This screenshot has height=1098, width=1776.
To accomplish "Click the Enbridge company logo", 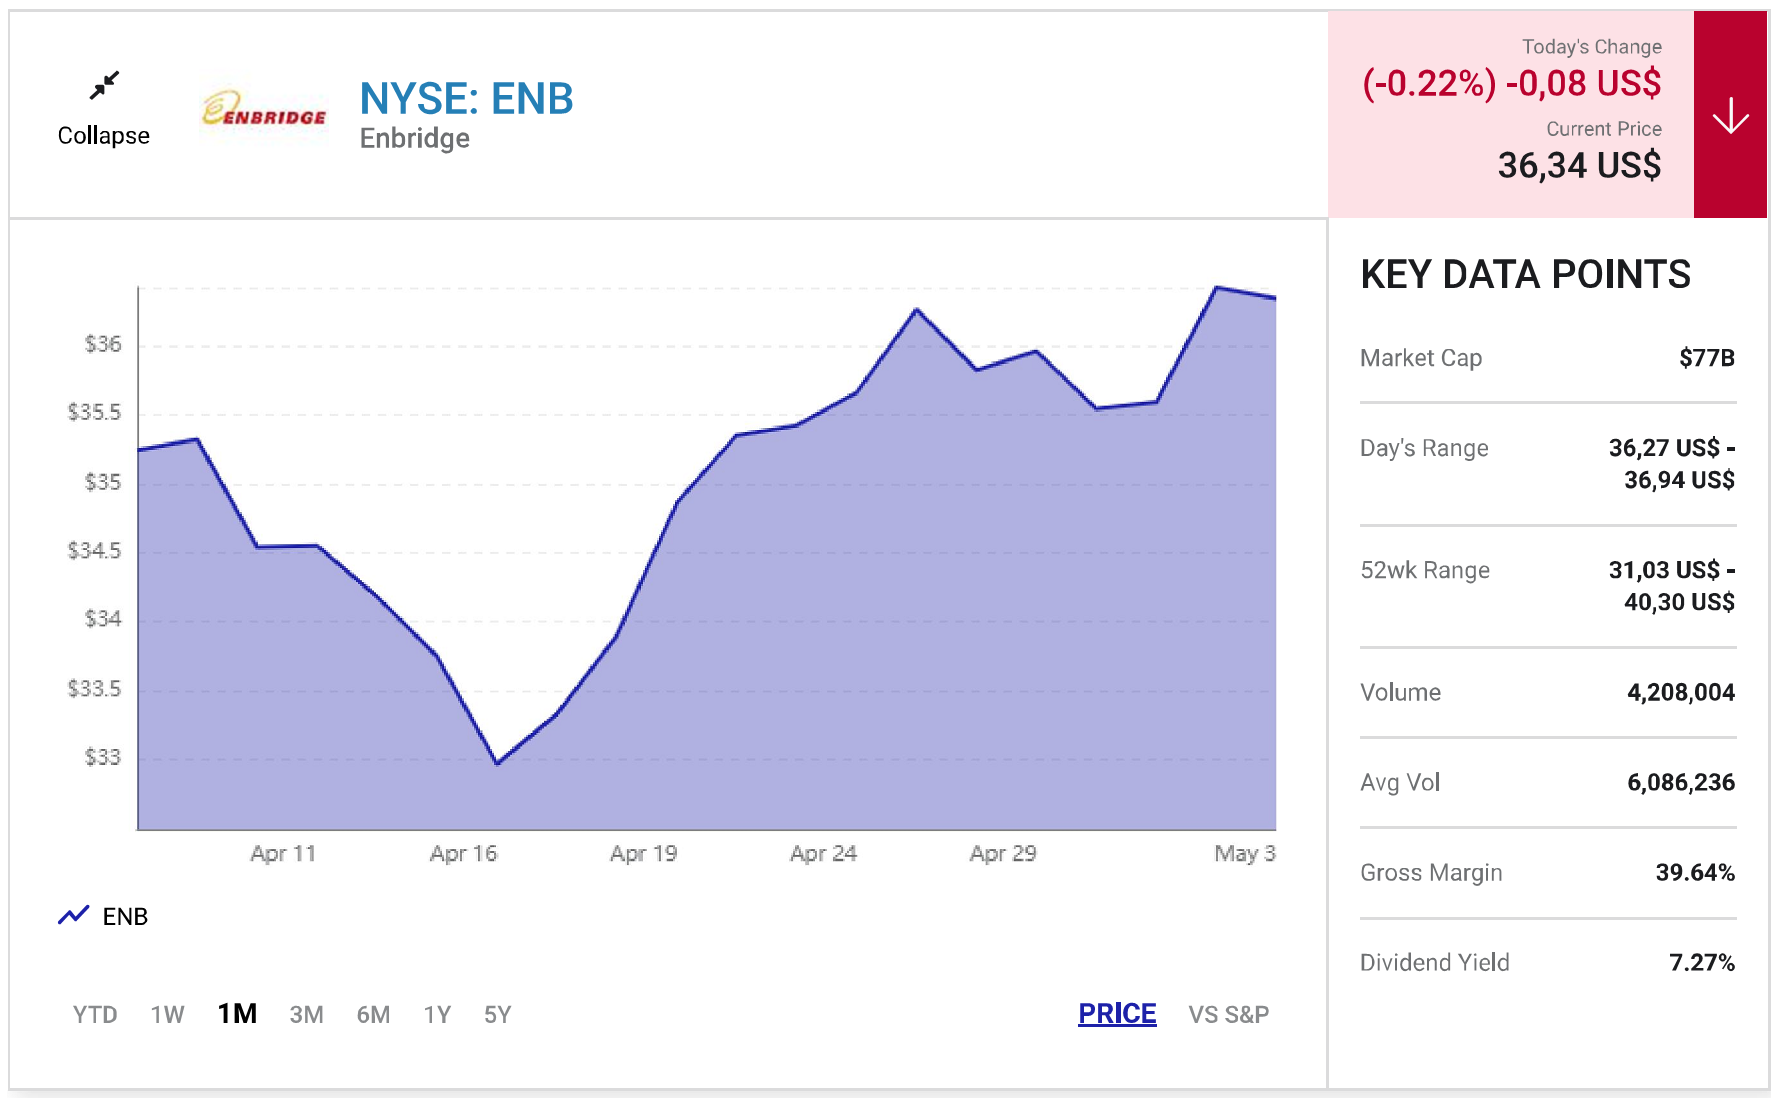I will [x=265, y=110].
